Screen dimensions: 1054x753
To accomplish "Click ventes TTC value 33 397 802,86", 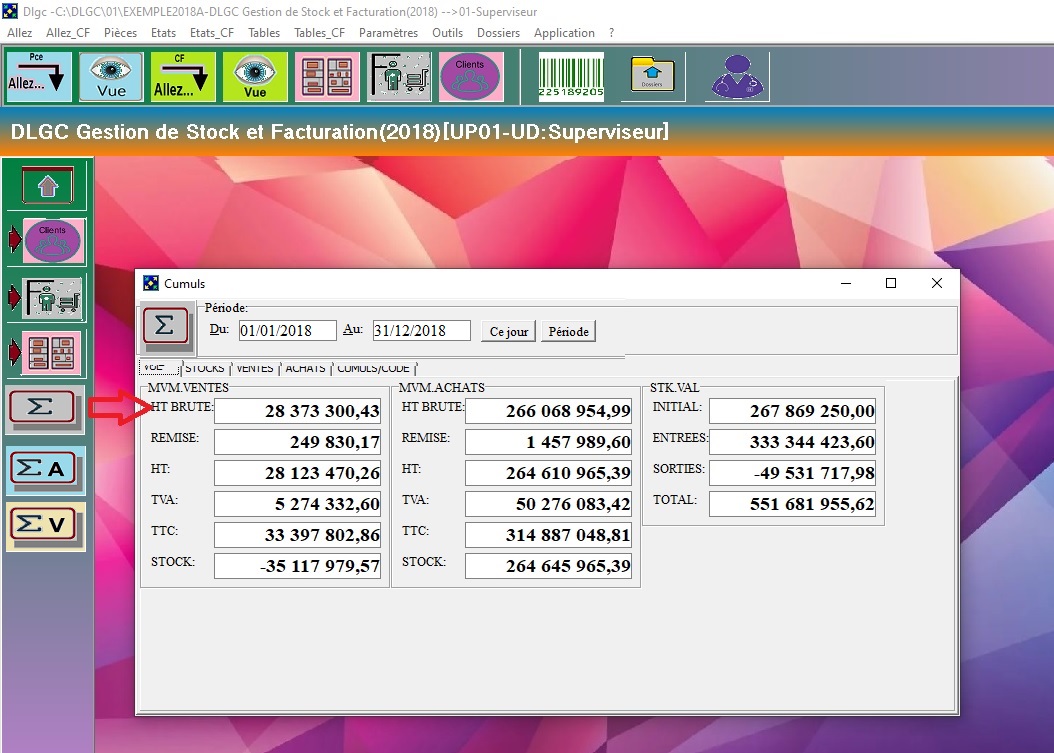I will [x=298, y=534].
